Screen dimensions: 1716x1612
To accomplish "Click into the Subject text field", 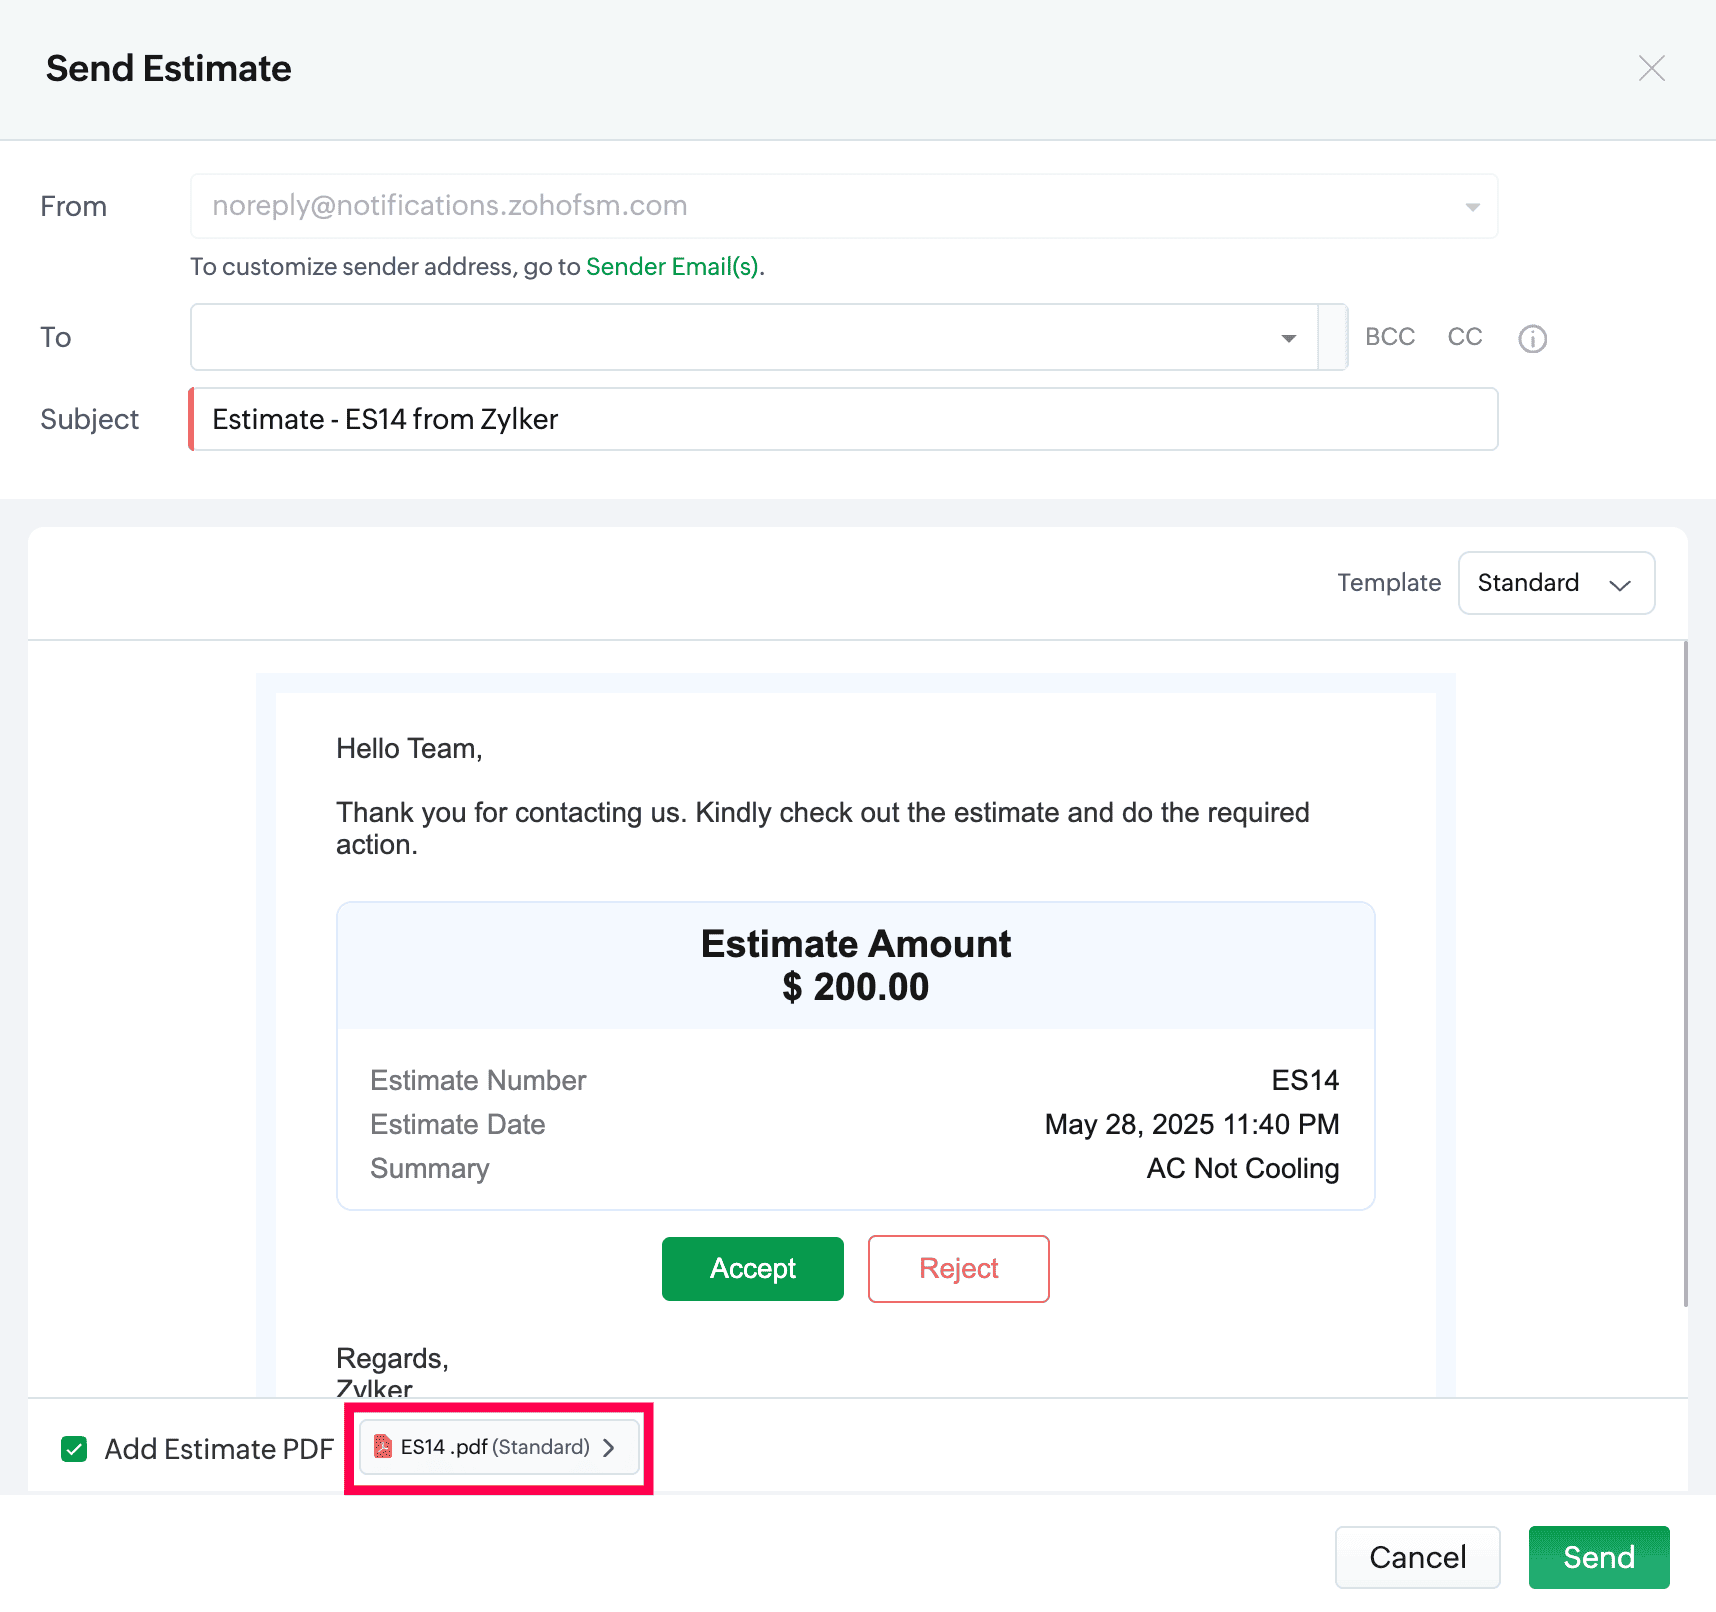I will pyautogui.click(x=842, y=420).
